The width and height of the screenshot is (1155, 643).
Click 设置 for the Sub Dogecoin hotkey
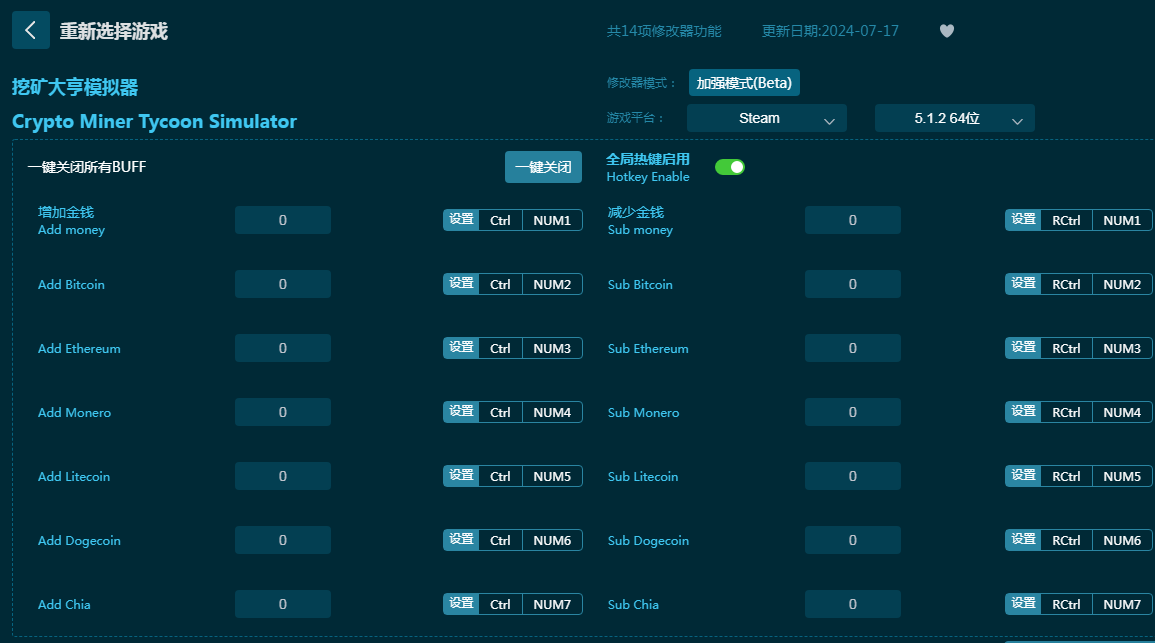coord(1023,541)
